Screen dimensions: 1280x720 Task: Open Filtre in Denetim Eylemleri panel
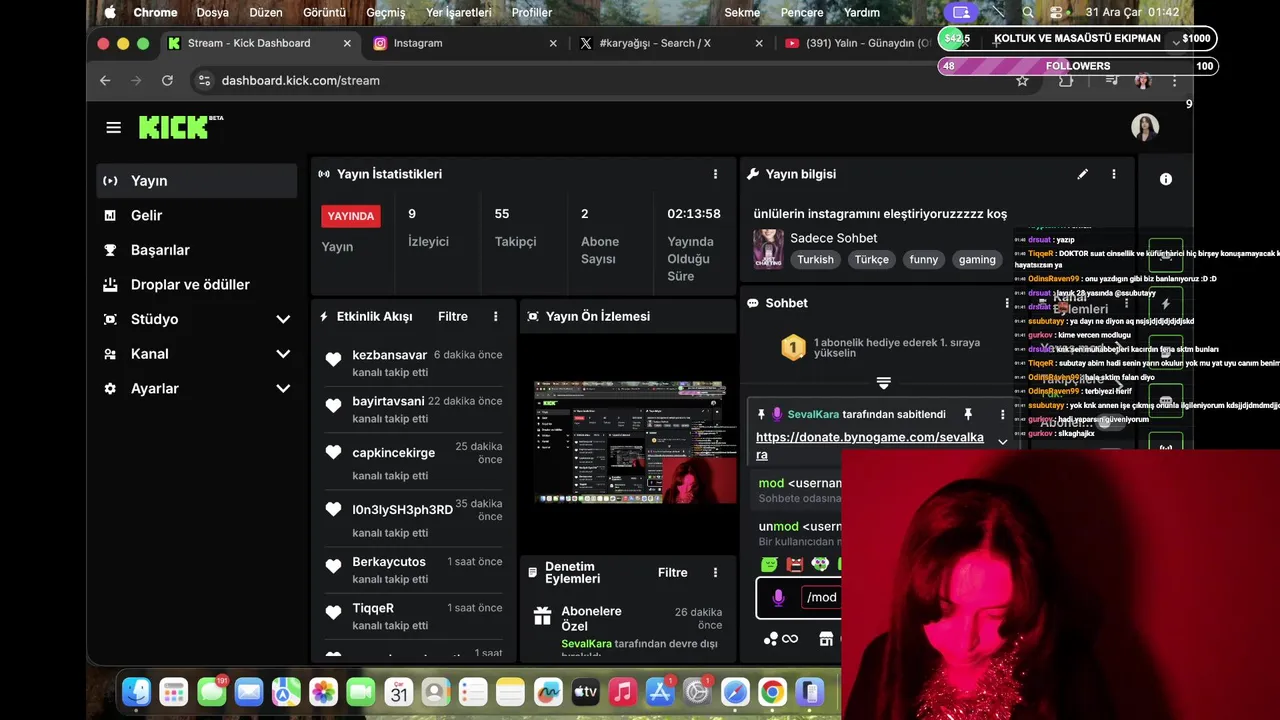click(x=673, y=573)
